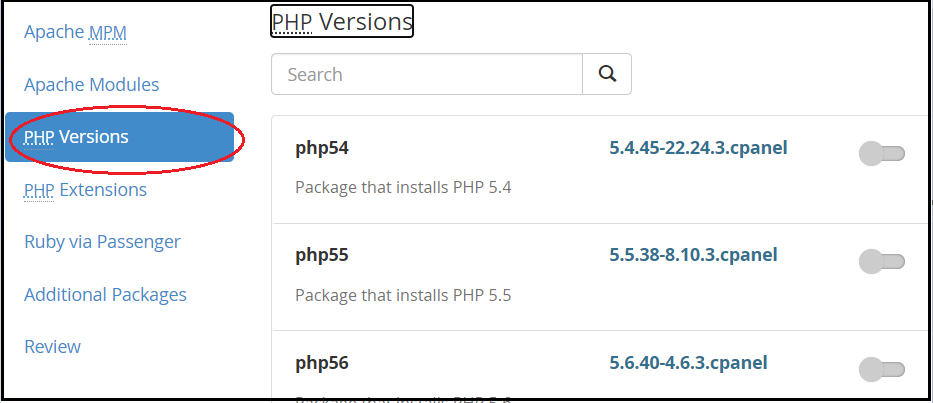Click the 'Package that installs PHP 5.4' description
The height and width of the screenshot is (403, 933).
[x=403, y=188]
